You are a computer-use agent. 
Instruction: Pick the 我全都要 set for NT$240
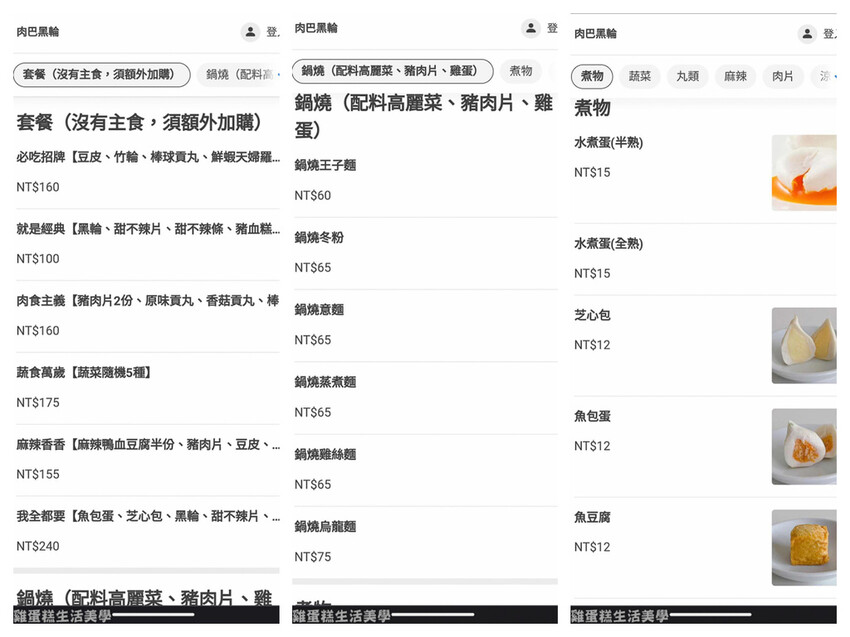tap(147, 531)
